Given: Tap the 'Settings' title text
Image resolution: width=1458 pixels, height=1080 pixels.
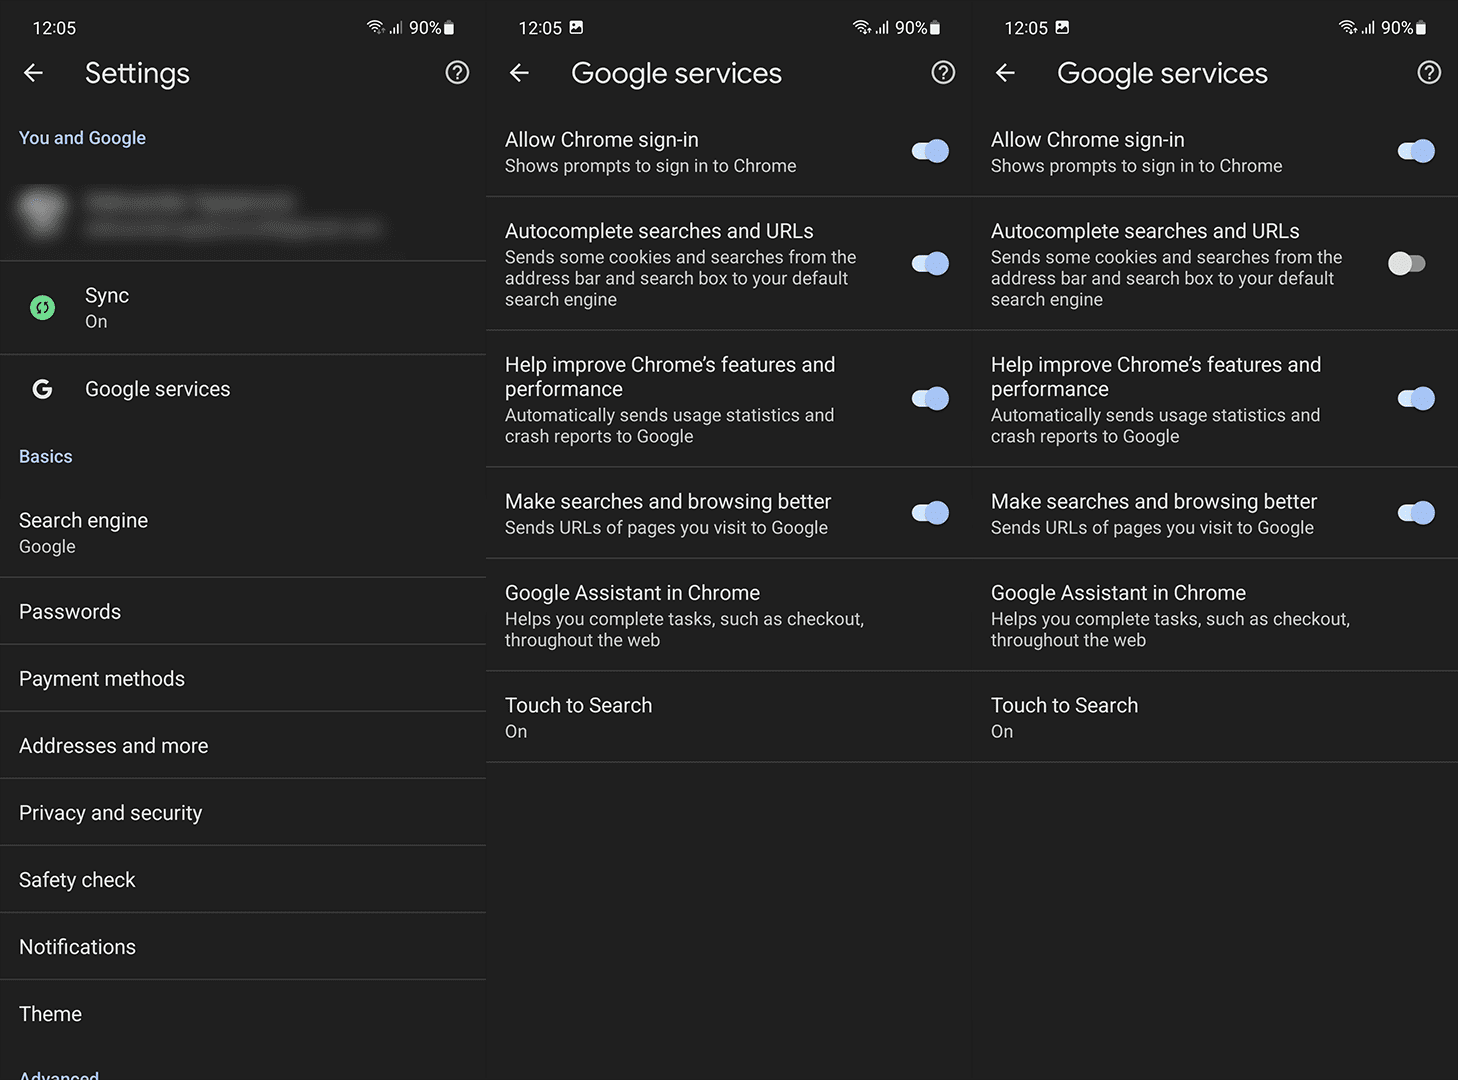Looking at the screenshot, I should (x=137, y=73).
